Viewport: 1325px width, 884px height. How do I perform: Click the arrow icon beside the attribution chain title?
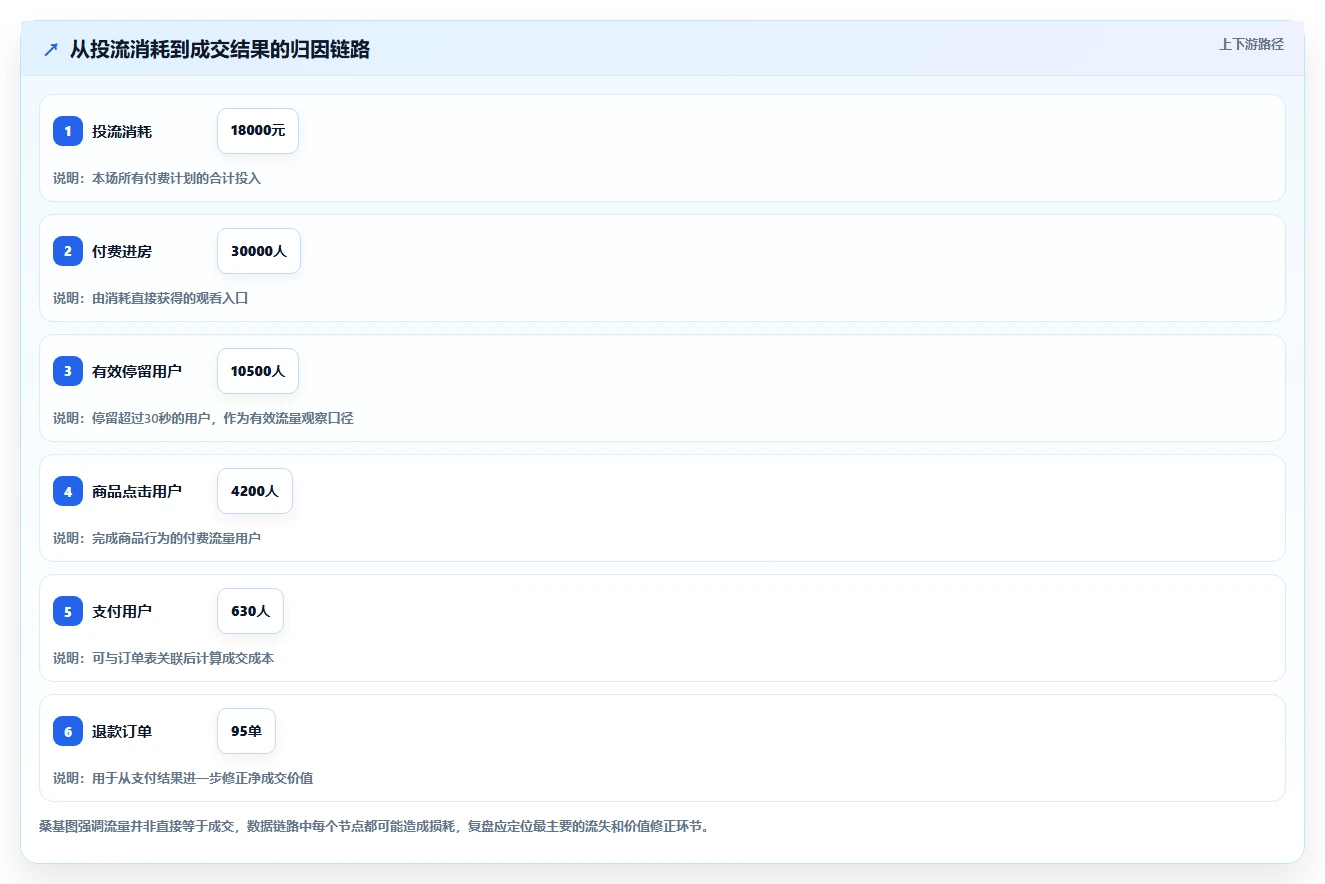click(x=51, y=50)
